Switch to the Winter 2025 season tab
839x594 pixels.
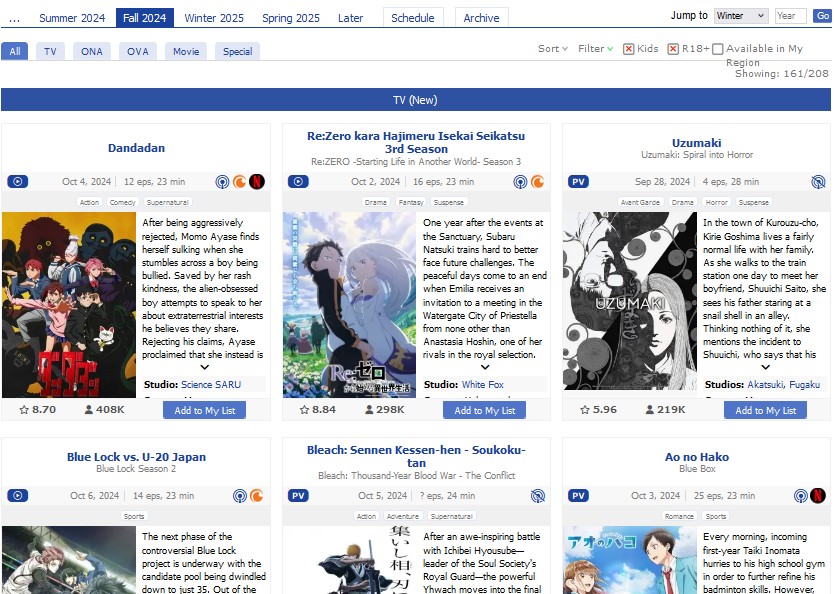click(x=213, y=18)
